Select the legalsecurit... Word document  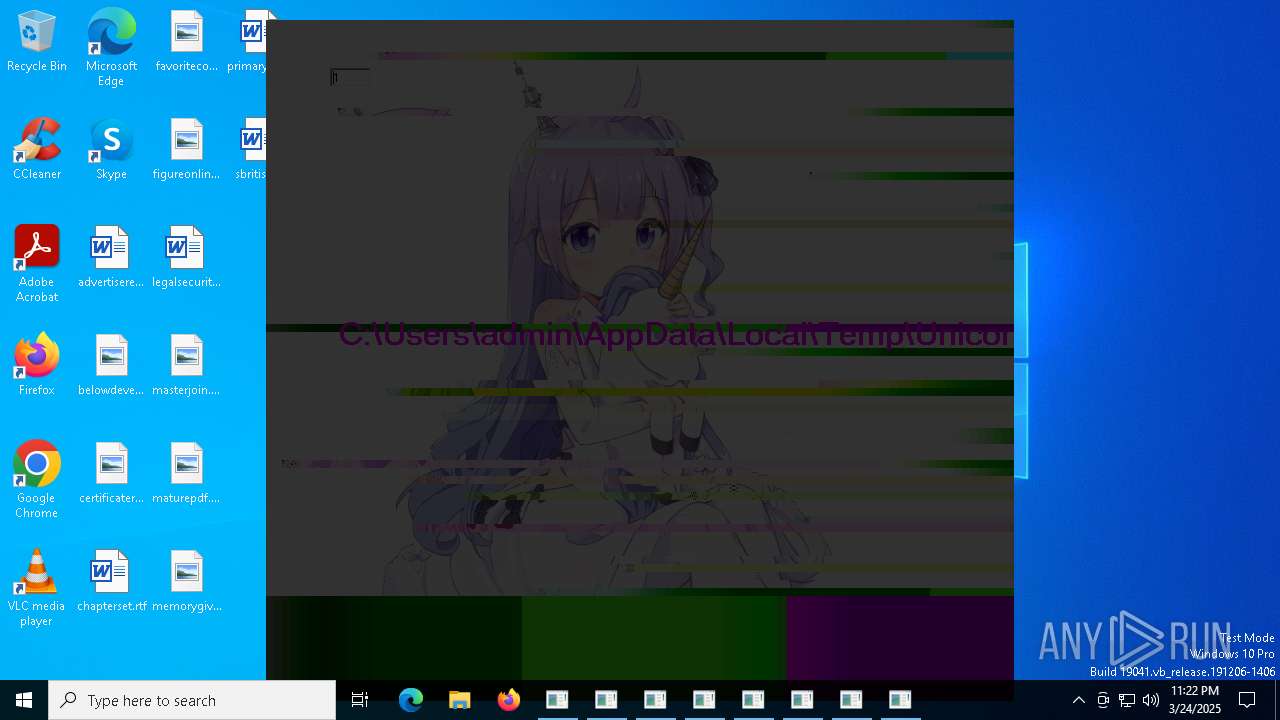coord(187,258)
